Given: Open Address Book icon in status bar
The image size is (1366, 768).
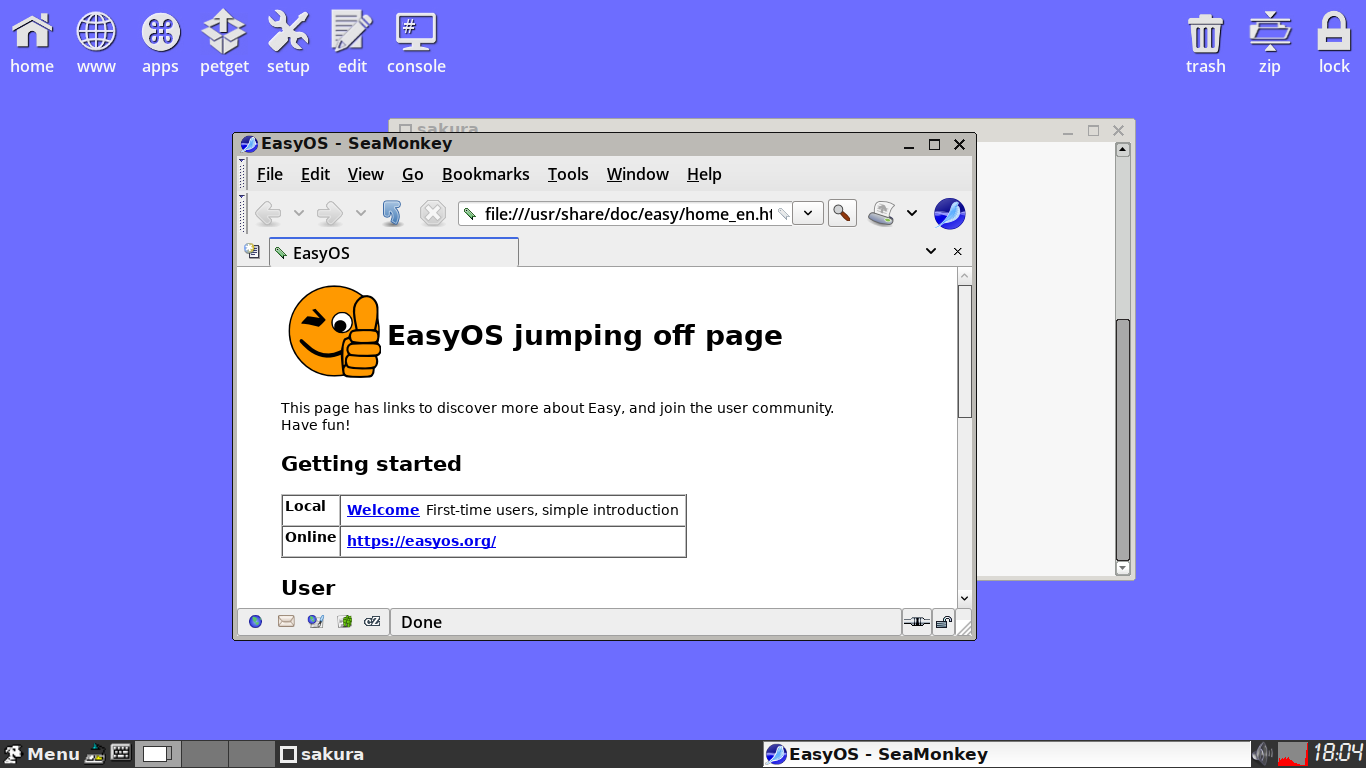Looking at the screenshot, I should point(345,621).
